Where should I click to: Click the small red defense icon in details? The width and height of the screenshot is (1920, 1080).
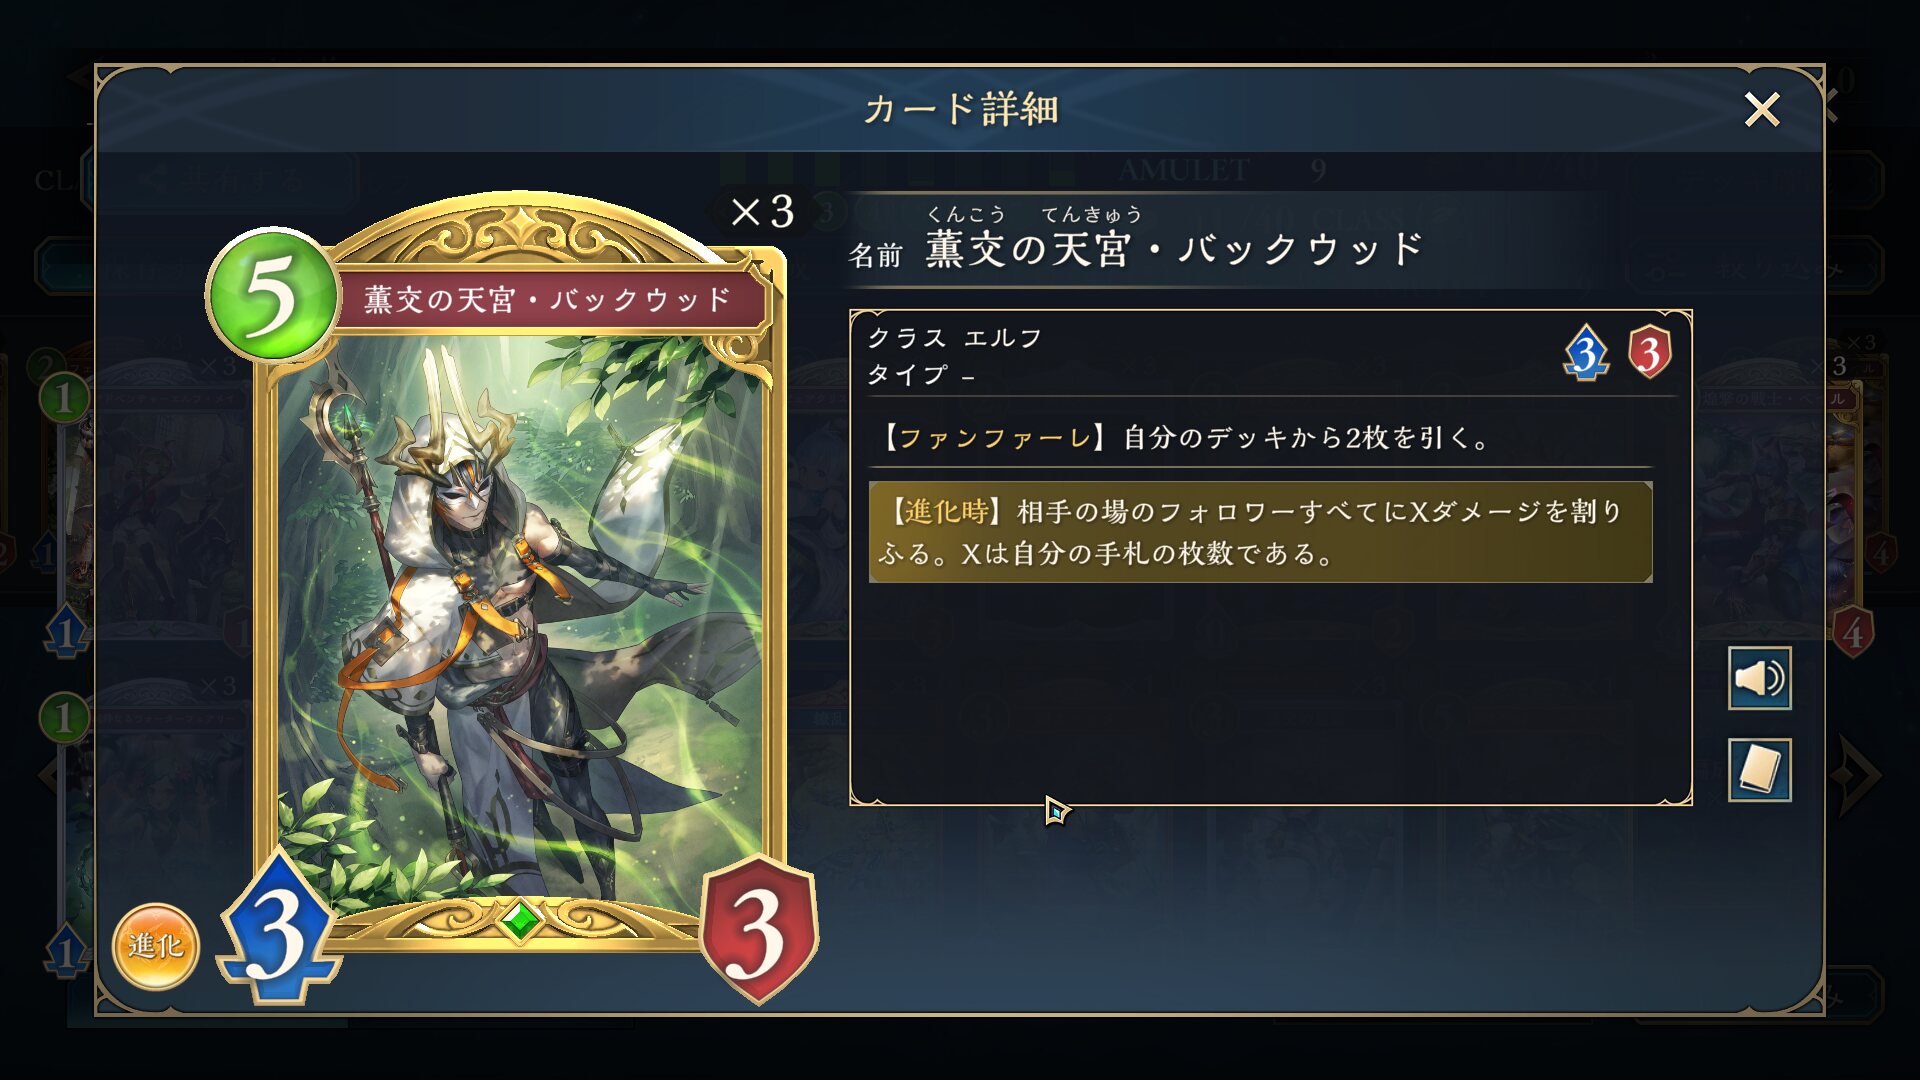(x=1649, y=353)
